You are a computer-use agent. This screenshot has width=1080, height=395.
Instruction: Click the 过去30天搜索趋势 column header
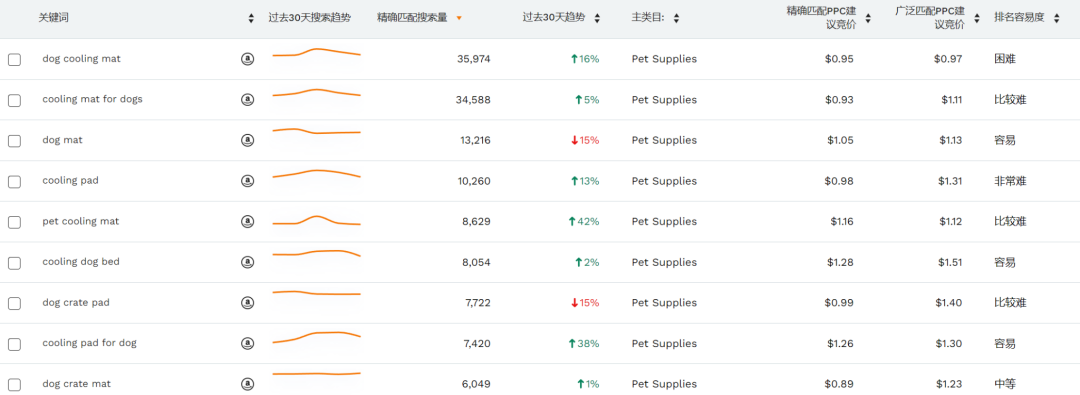pyautogui.click(x=309, y=18)
